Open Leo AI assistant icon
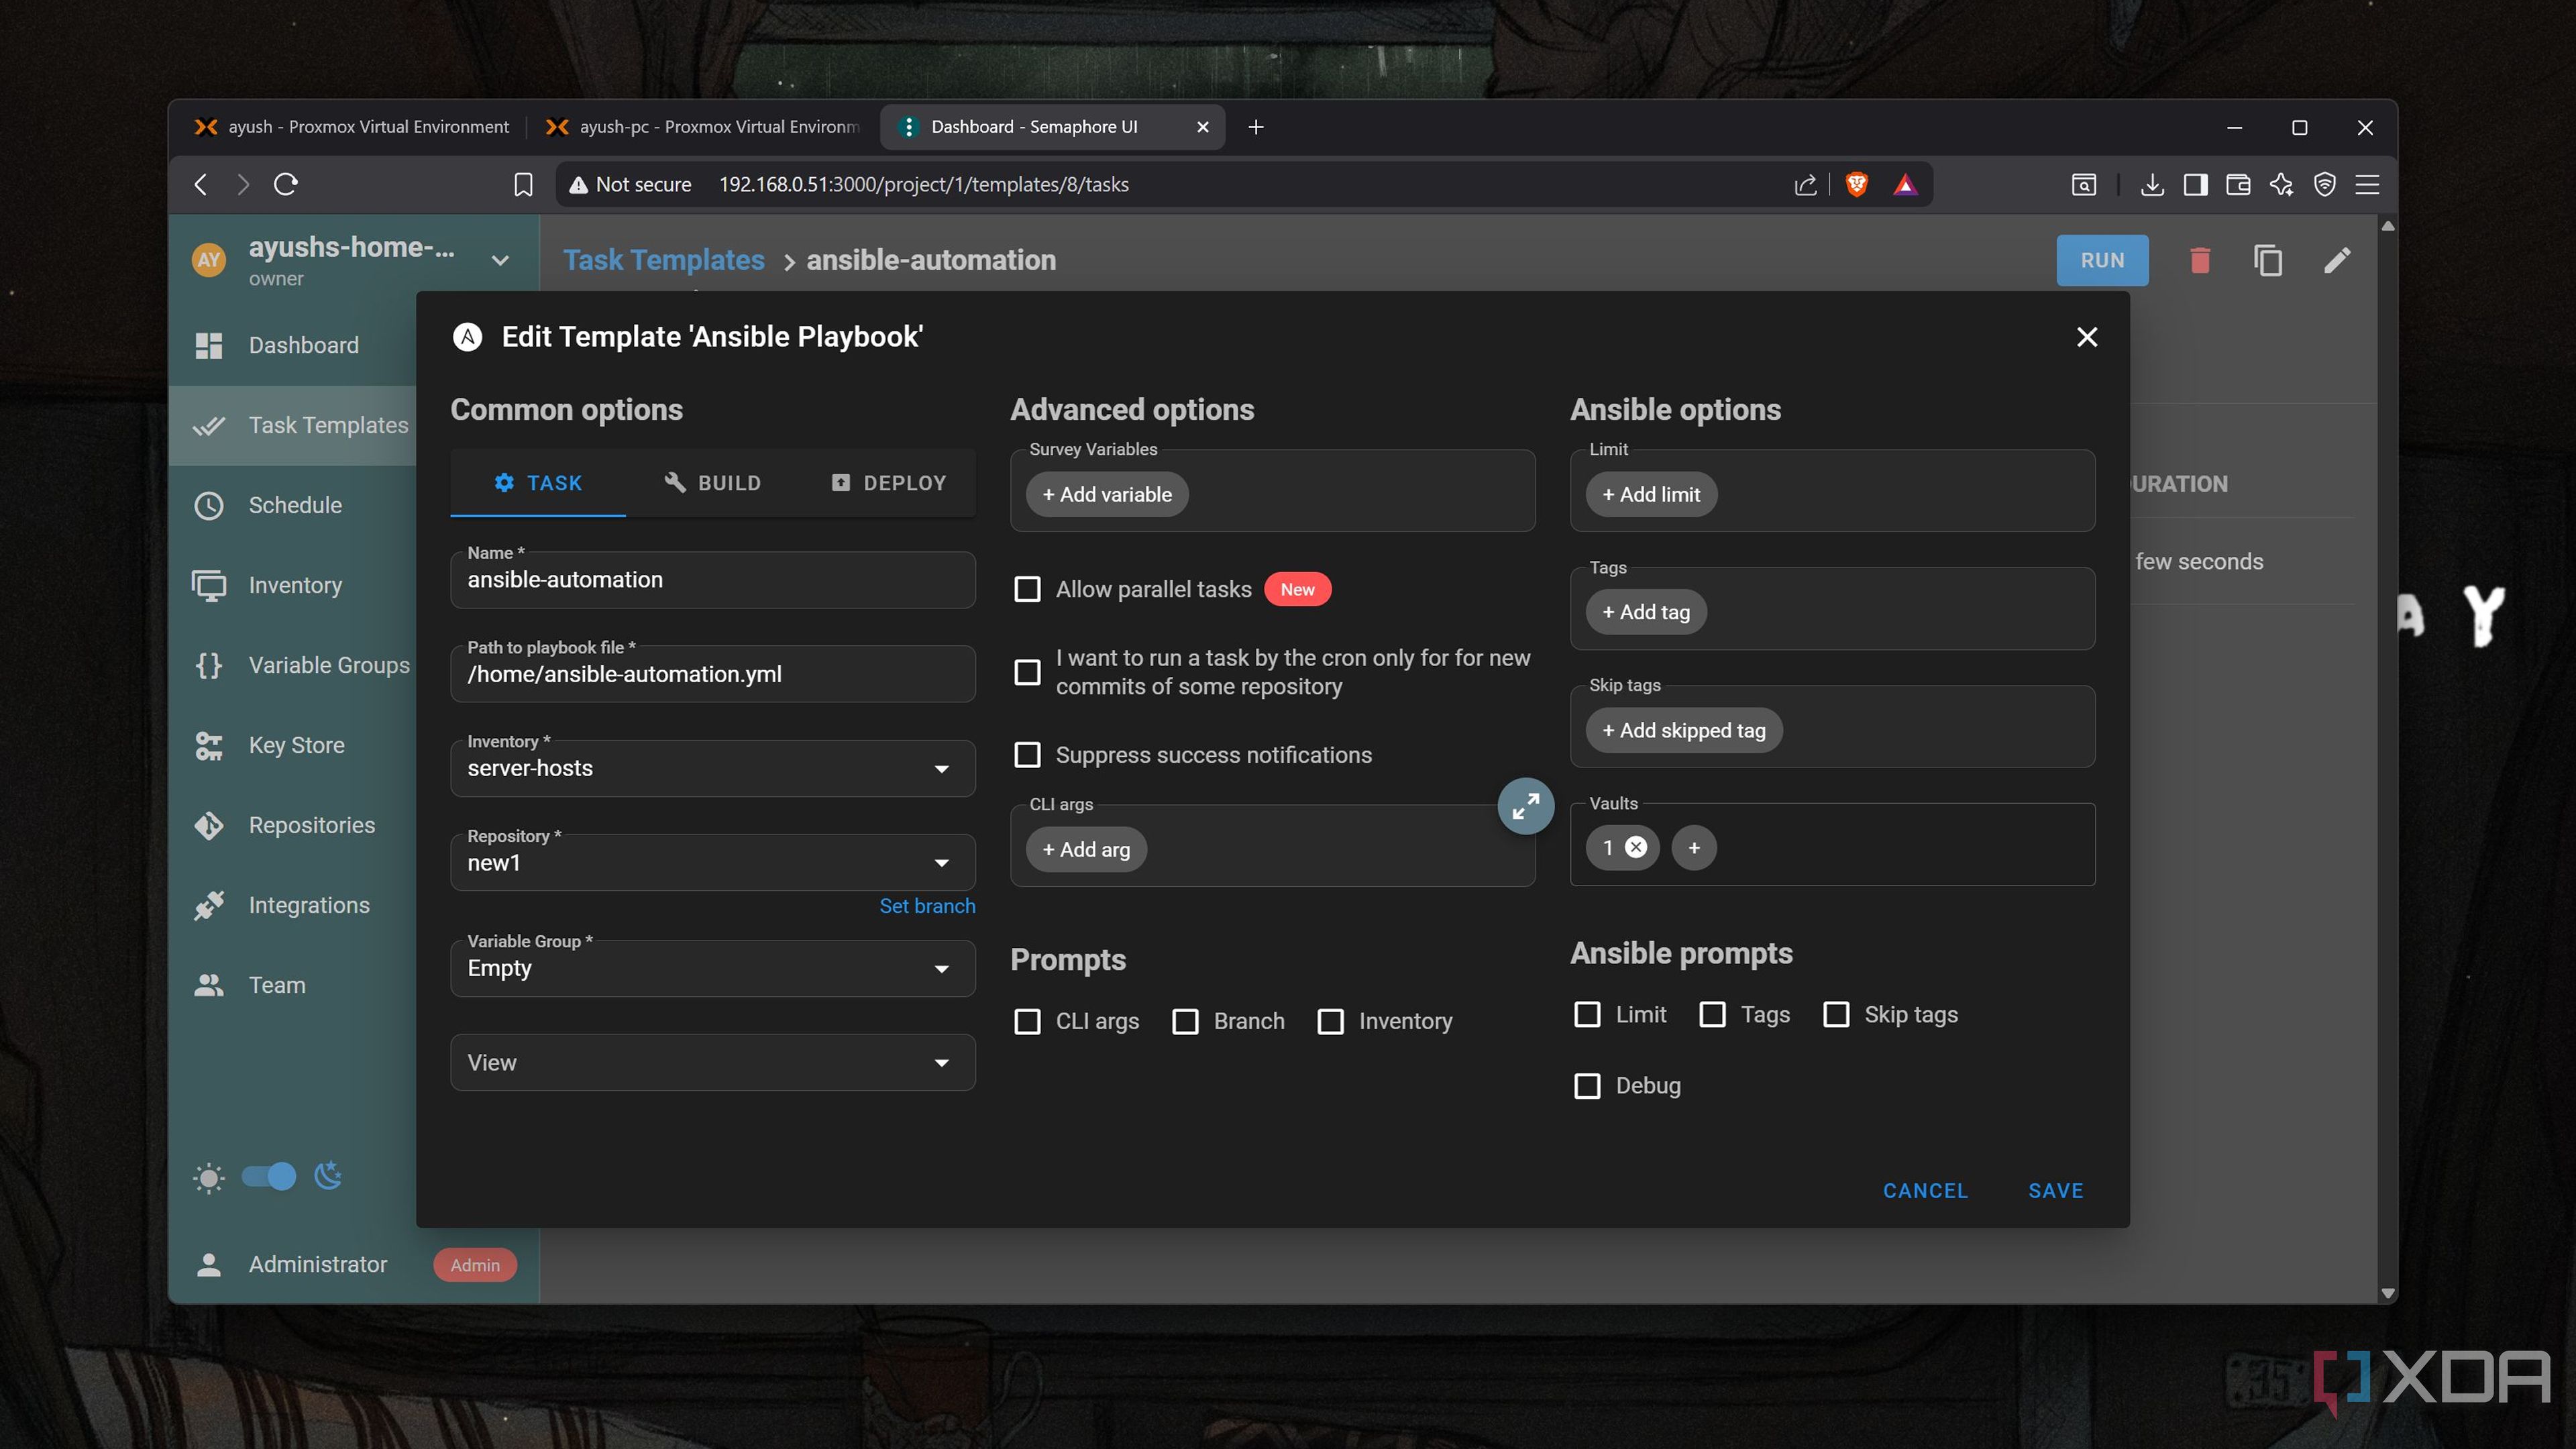The height and width of the screenshot is (1449, 2576). 2281,184
